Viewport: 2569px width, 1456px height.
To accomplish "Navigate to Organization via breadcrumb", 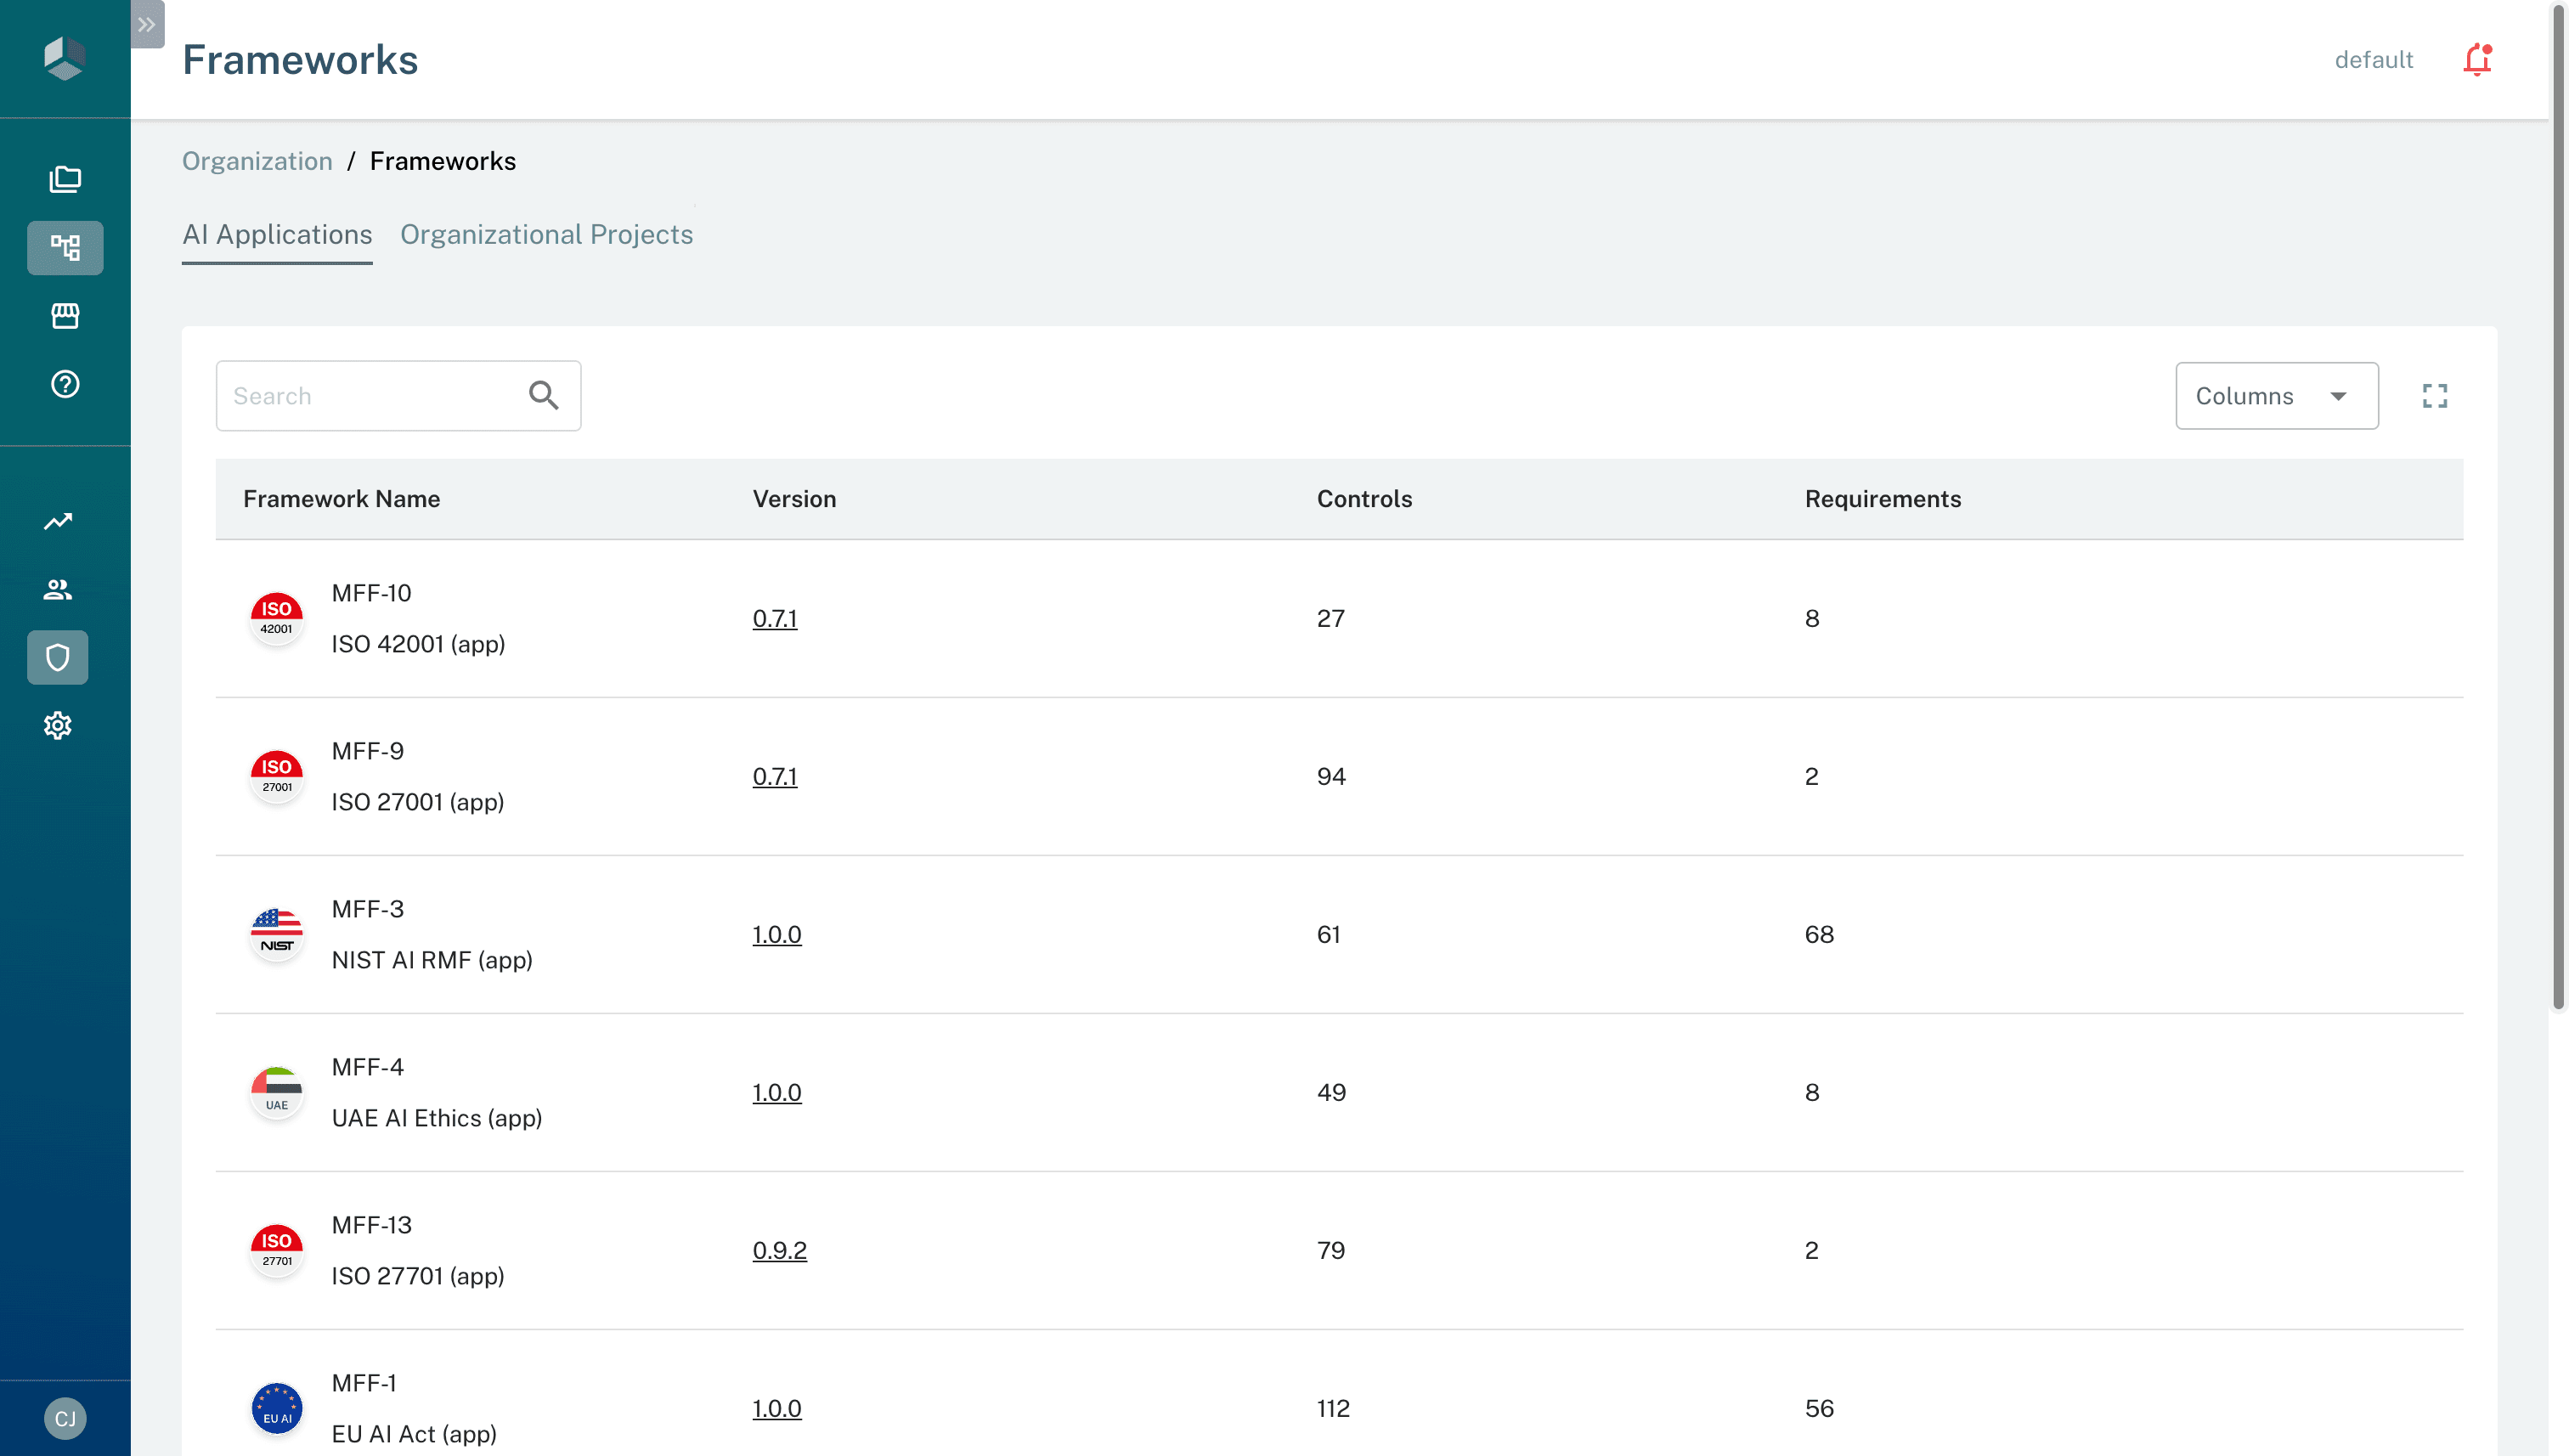I will (x=257, y=160).
